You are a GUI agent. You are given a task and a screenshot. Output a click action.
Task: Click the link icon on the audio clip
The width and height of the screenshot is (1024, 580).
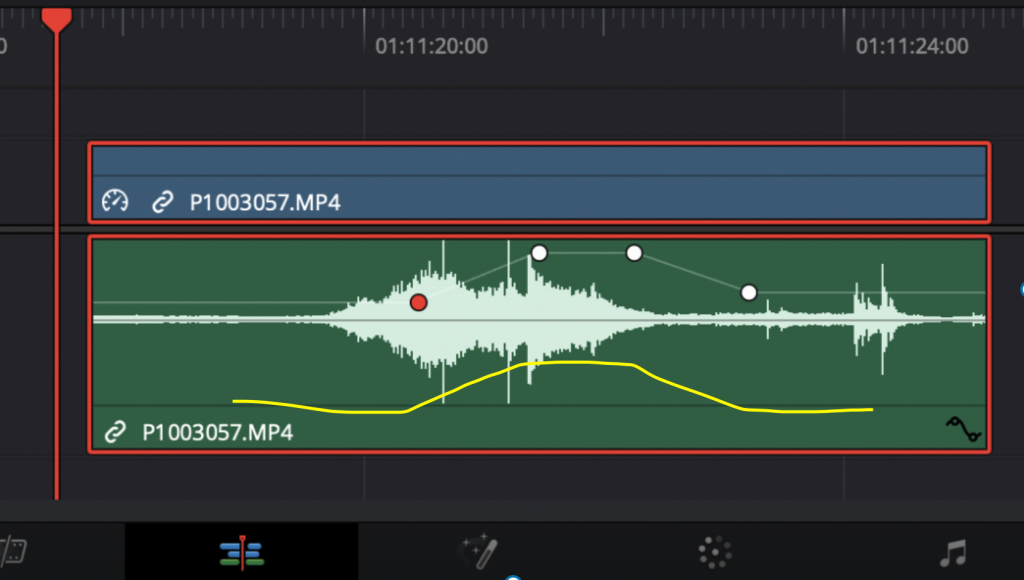coord(116,432)
